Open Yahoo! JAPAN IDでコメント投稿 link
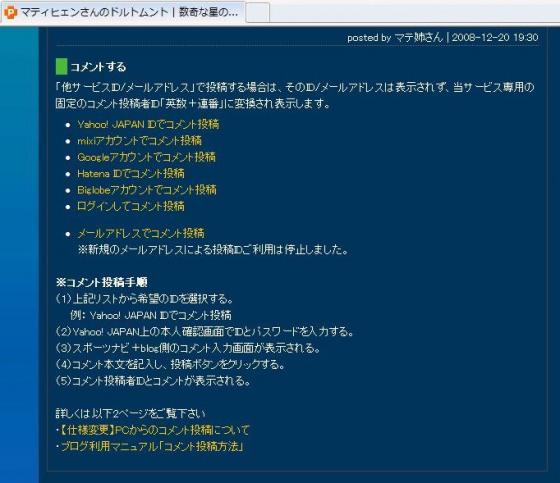 click(148, 124)
